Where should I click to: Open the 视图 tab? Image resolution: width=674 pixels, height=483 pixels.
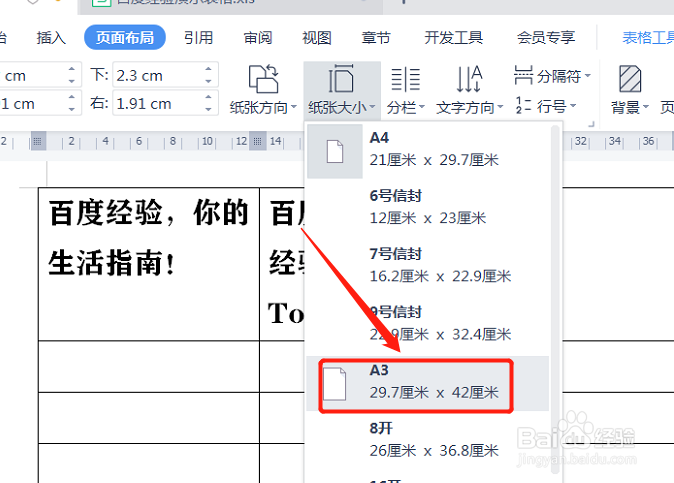pos(317,38)
